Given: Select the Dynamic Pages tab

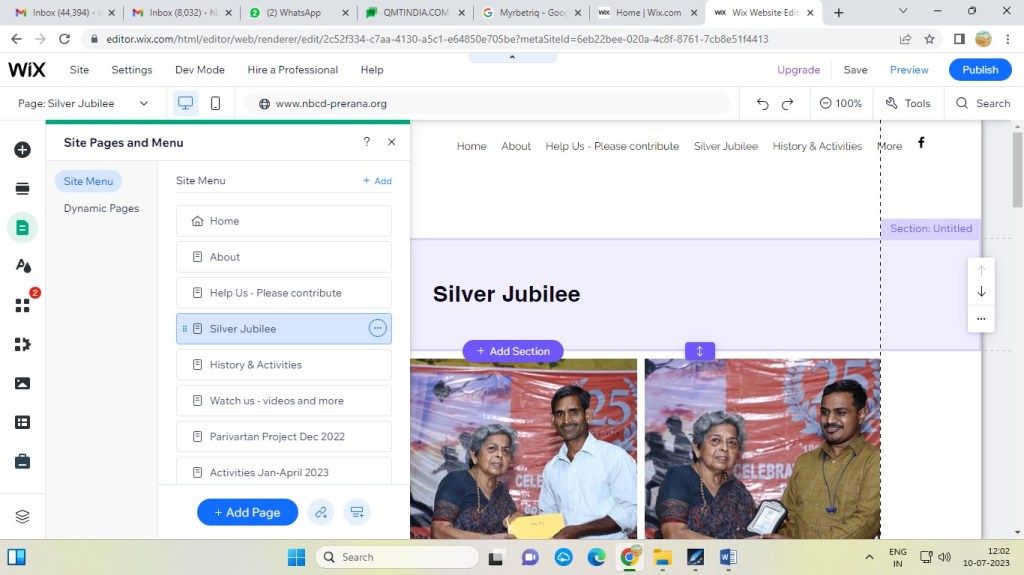Looking at the screenshot, I should pos(101,208).
